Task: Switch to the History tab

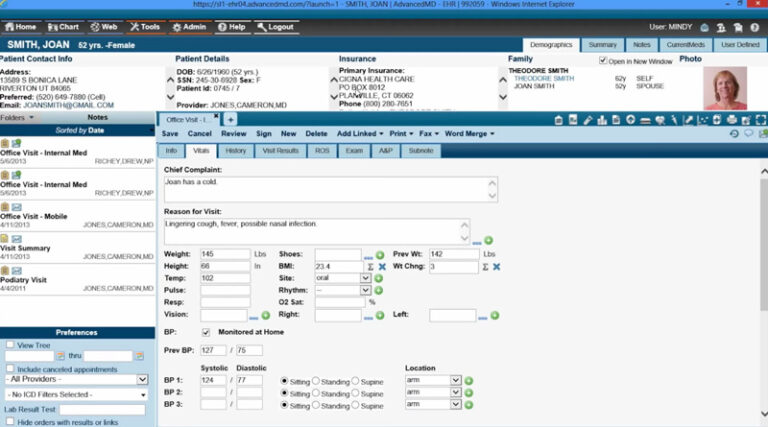Action: tap(236, 151)
